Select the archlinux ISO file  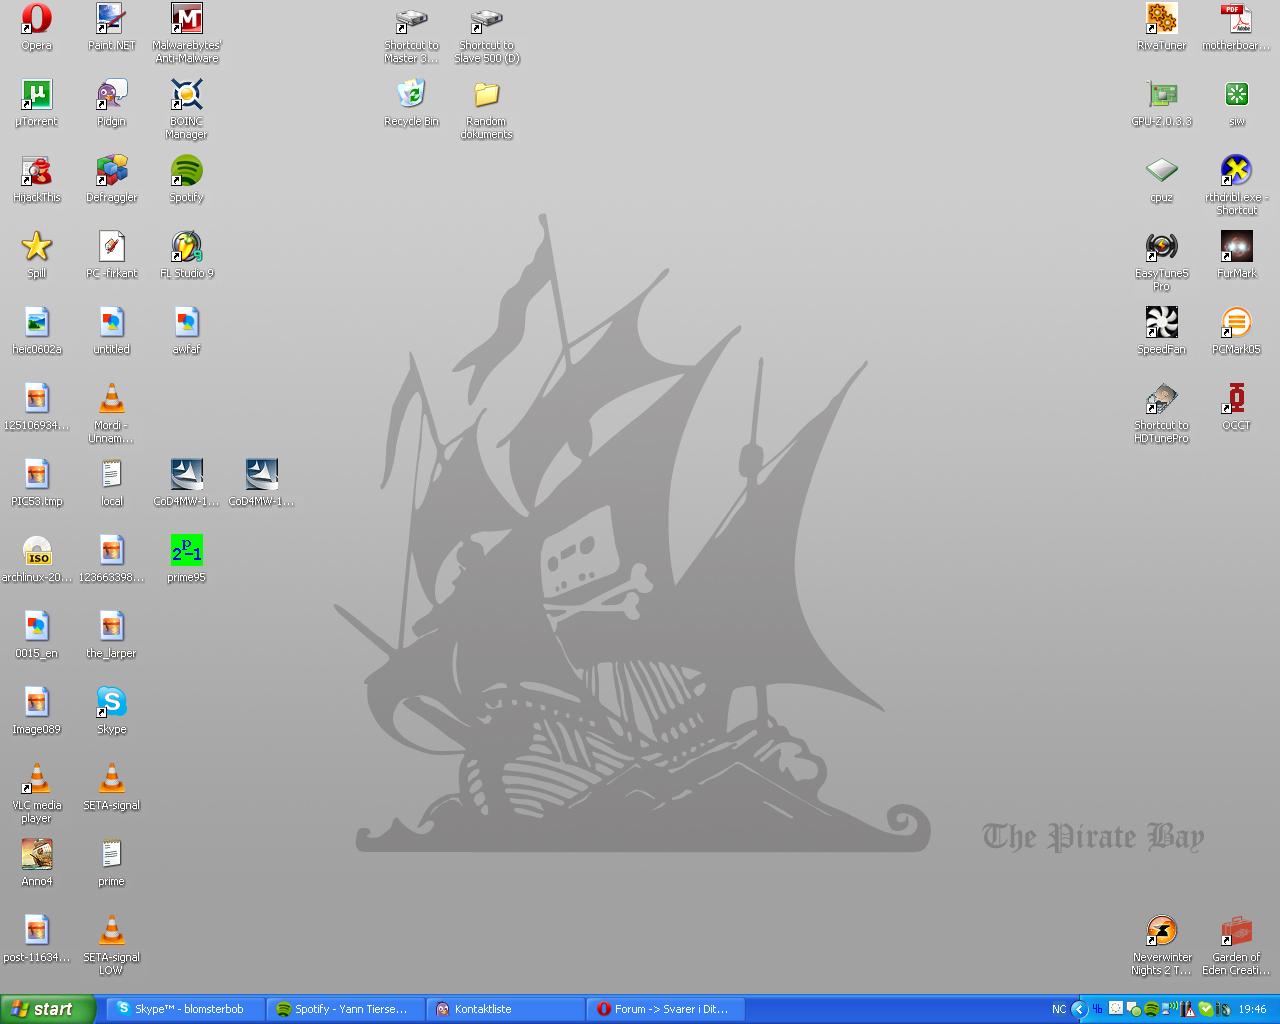click(37, 559)
